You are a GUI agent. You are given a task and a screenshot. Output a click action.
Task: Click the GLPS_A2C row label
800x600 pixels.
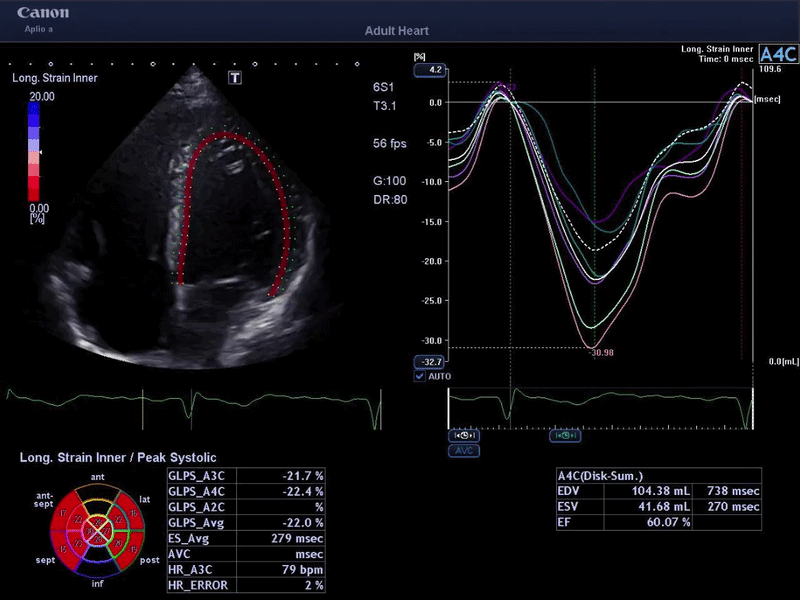(196, 507)
